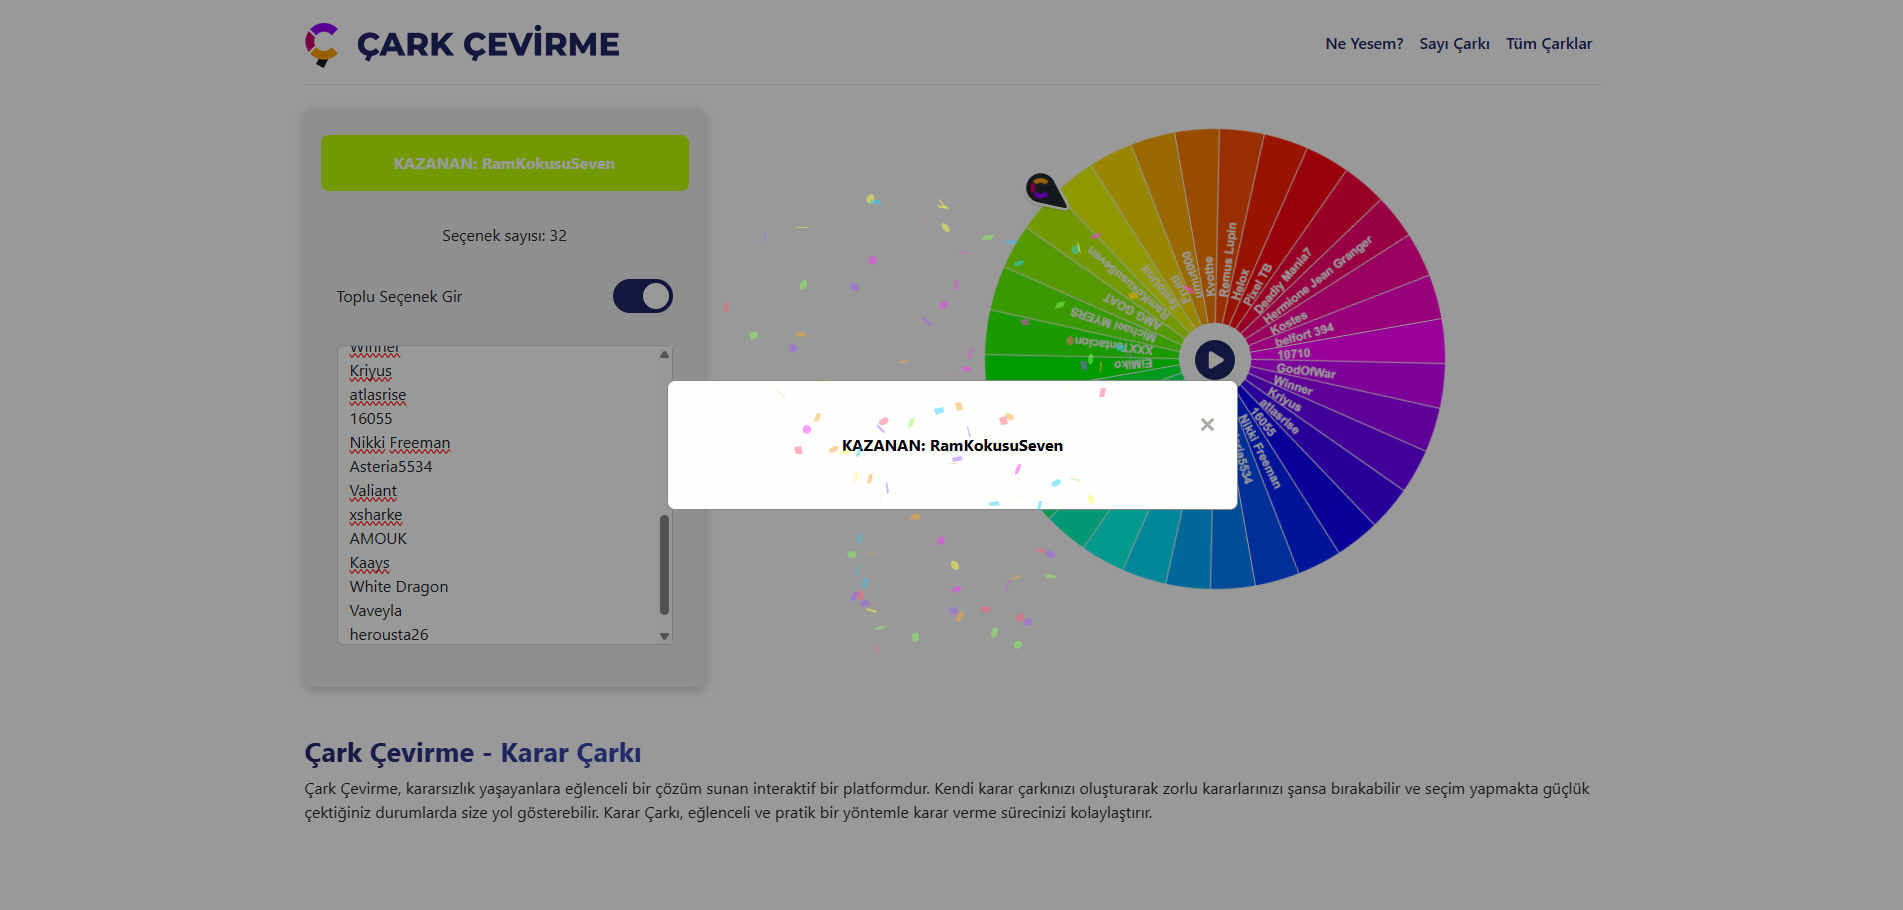This screenshot has height=910, width=1903.
Task: Click the popup text KAZANAN: RamKokusuSeven
Action: pyautogui.click(x=952, y=446)
